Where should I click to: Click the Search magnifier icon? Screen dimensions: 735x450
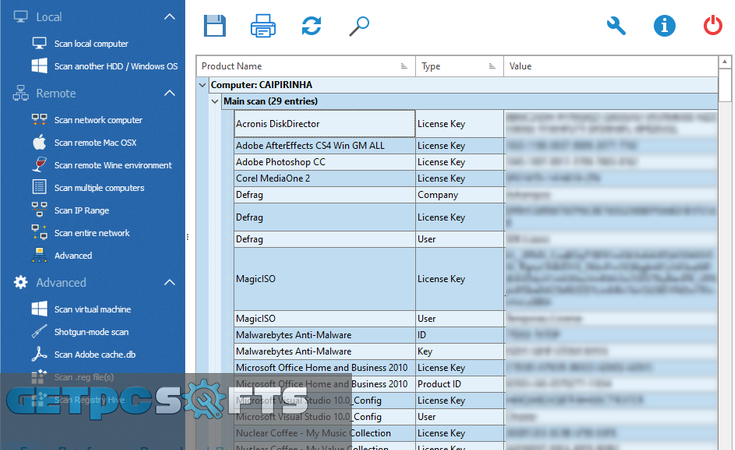coord(360,26)
